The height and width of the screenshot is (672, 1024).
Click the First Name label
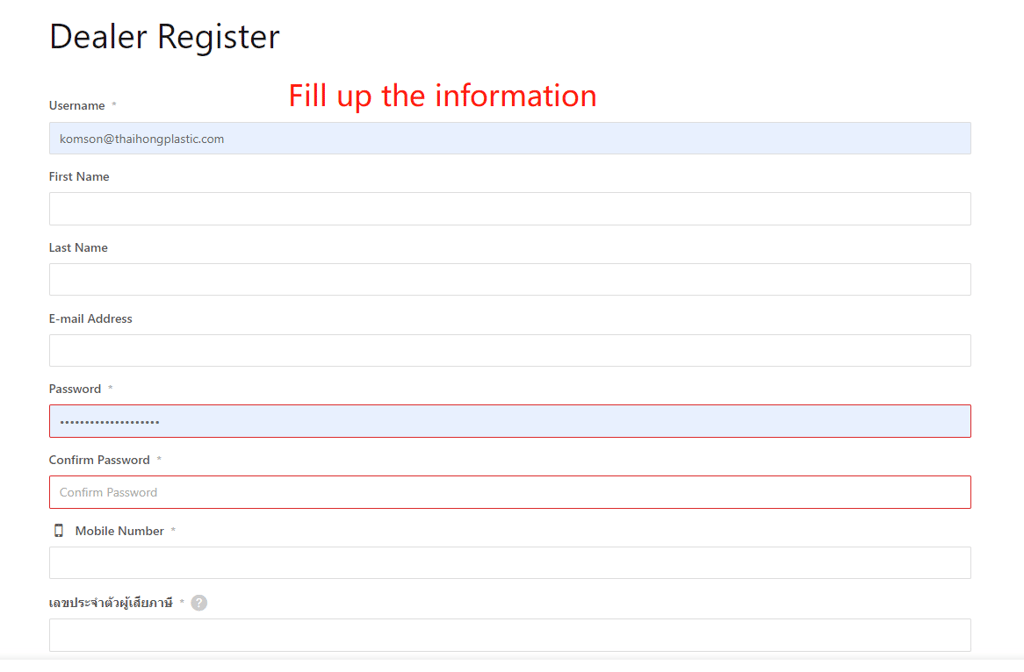point(79,177)
